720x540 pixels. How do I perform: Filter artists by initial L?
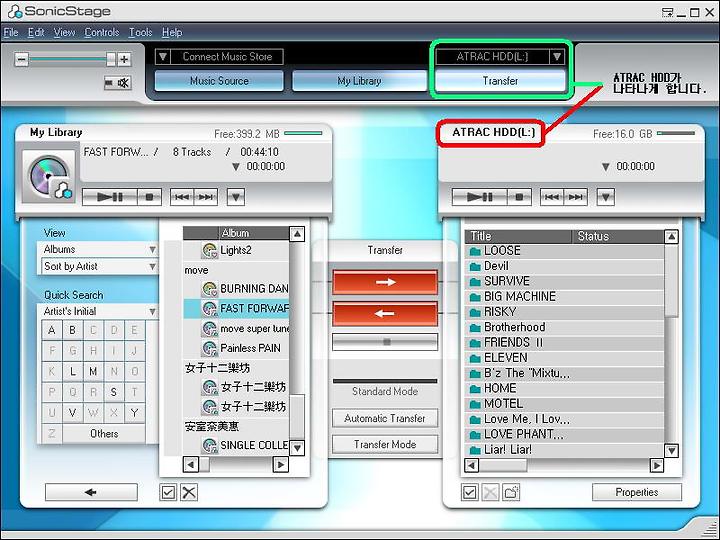[73, 371]
